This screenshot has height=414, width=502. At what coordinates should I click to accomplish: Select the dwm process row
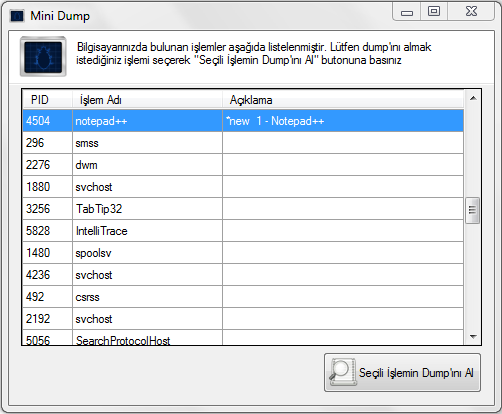243,165
